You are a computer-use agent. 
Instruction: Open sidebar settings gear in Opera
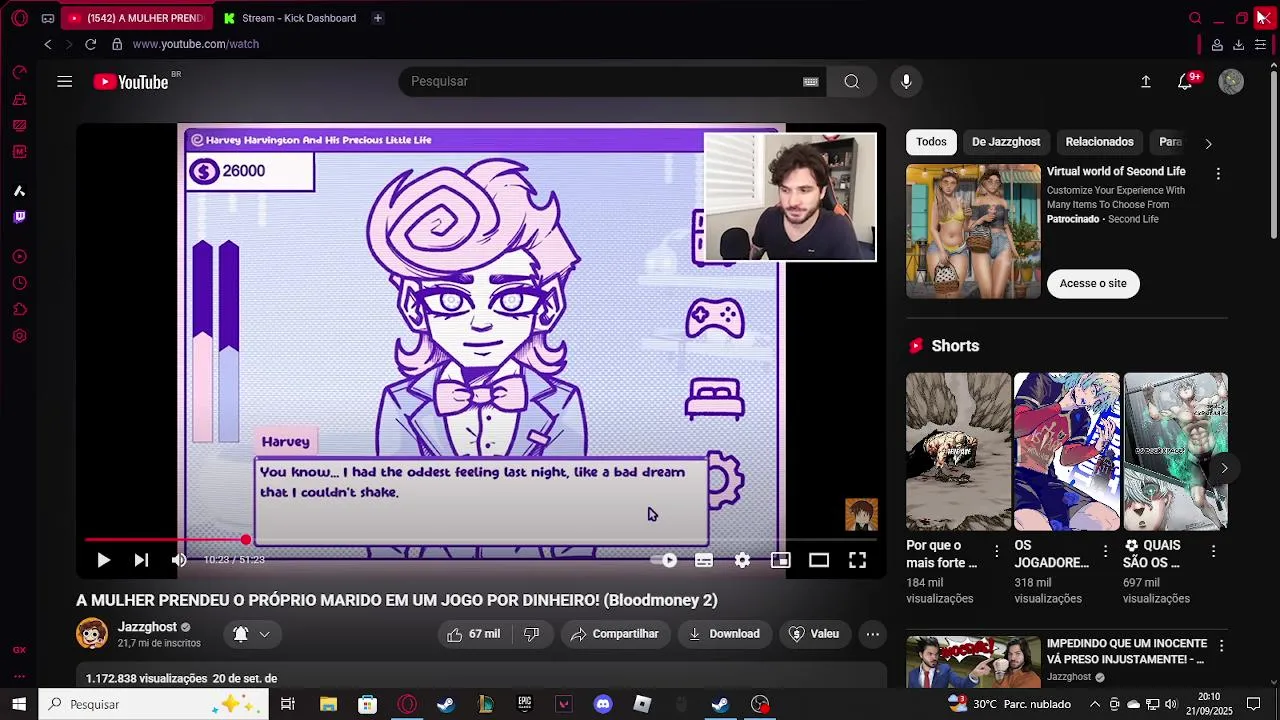pyautogui.click(x=19, y=336)
